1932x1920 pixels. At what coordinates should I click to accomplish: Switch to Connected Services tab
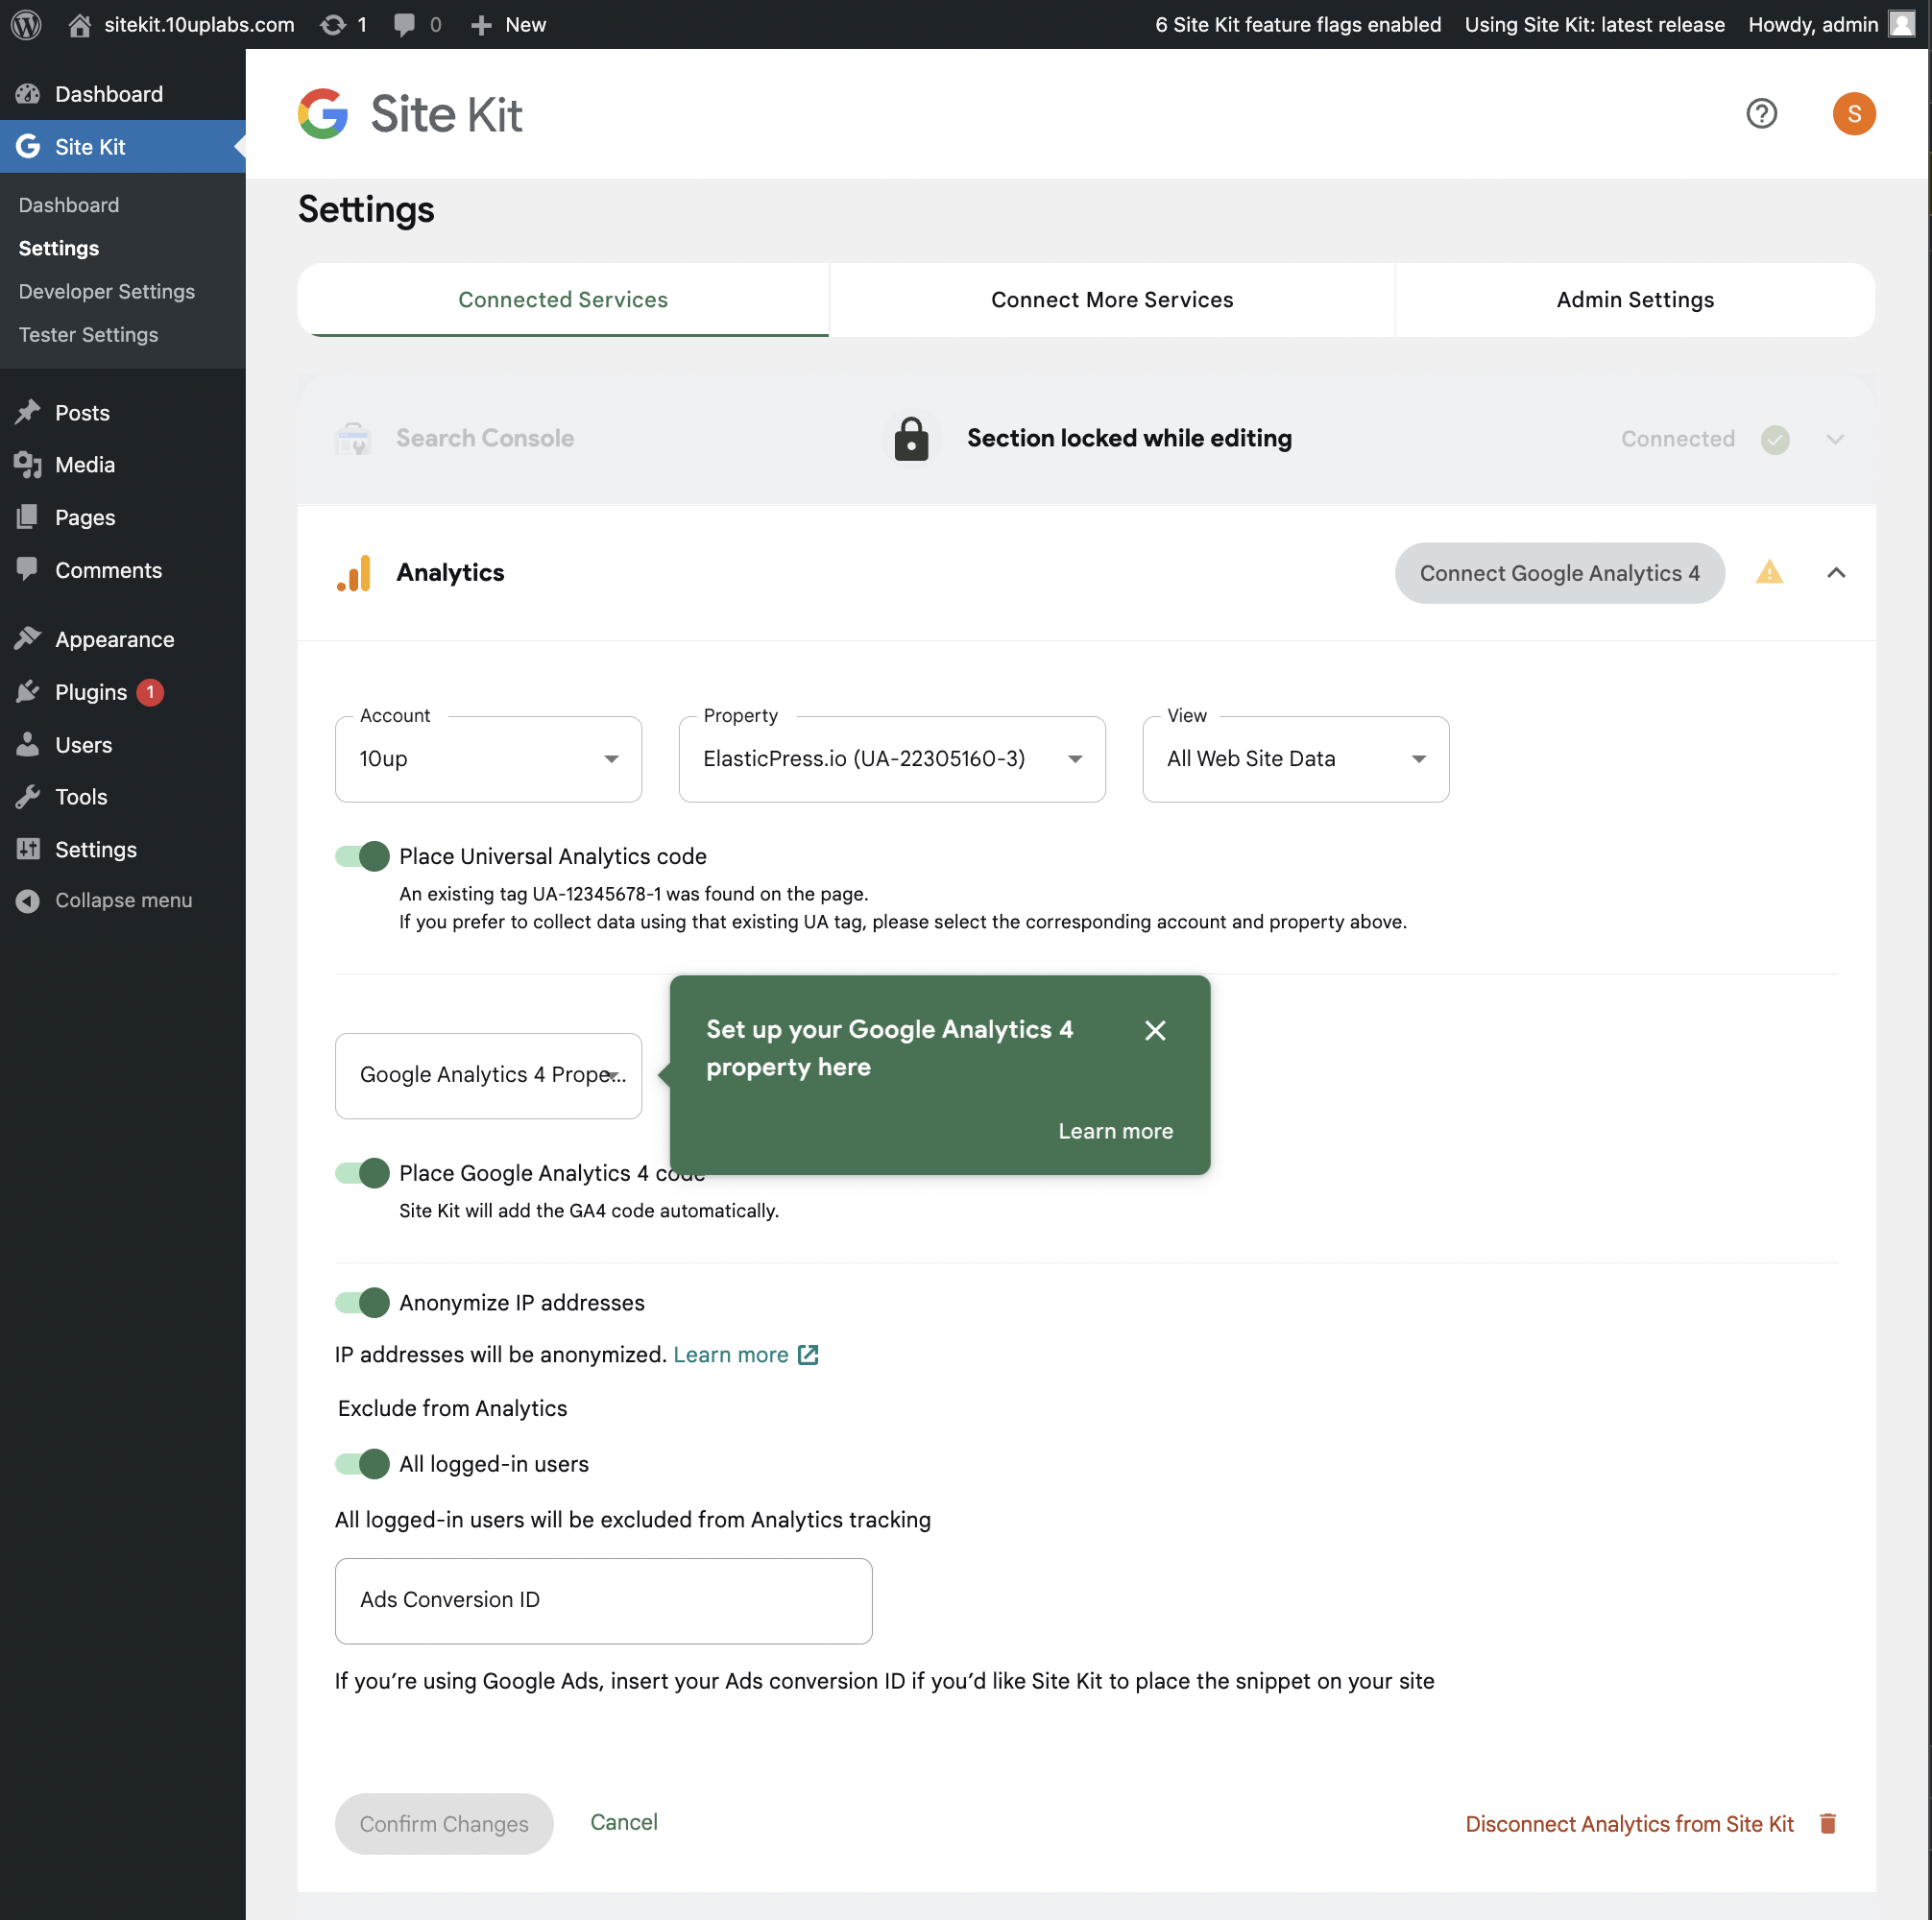(563, 300)
